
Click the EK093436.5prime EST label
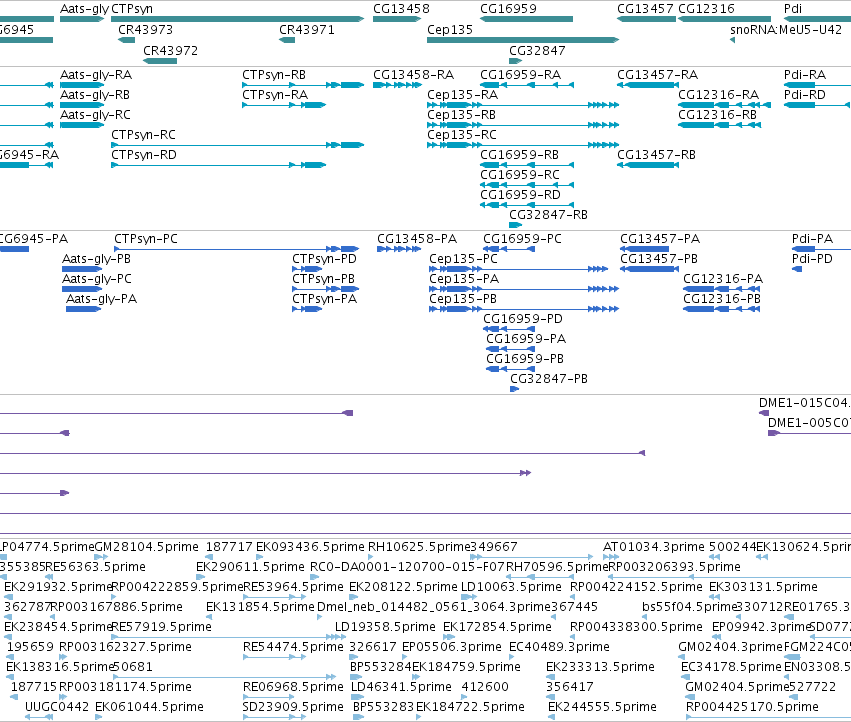[310, 547]
